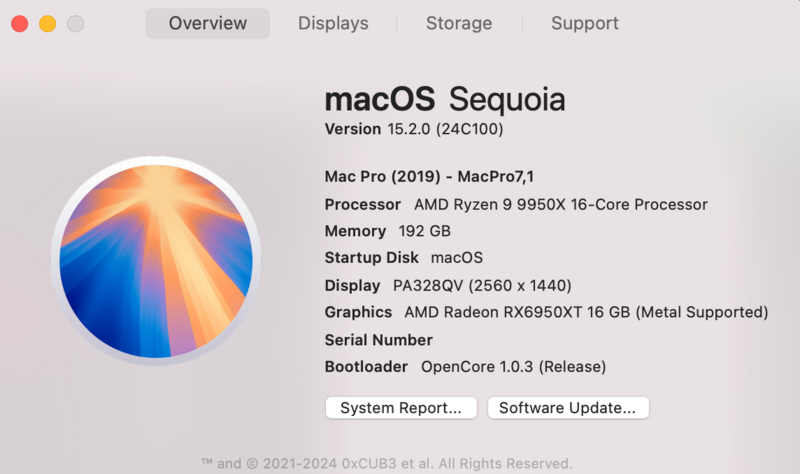The image size is (800, 474).
Task: Click the Serial Number label
Action: click(x=379, y=340)
